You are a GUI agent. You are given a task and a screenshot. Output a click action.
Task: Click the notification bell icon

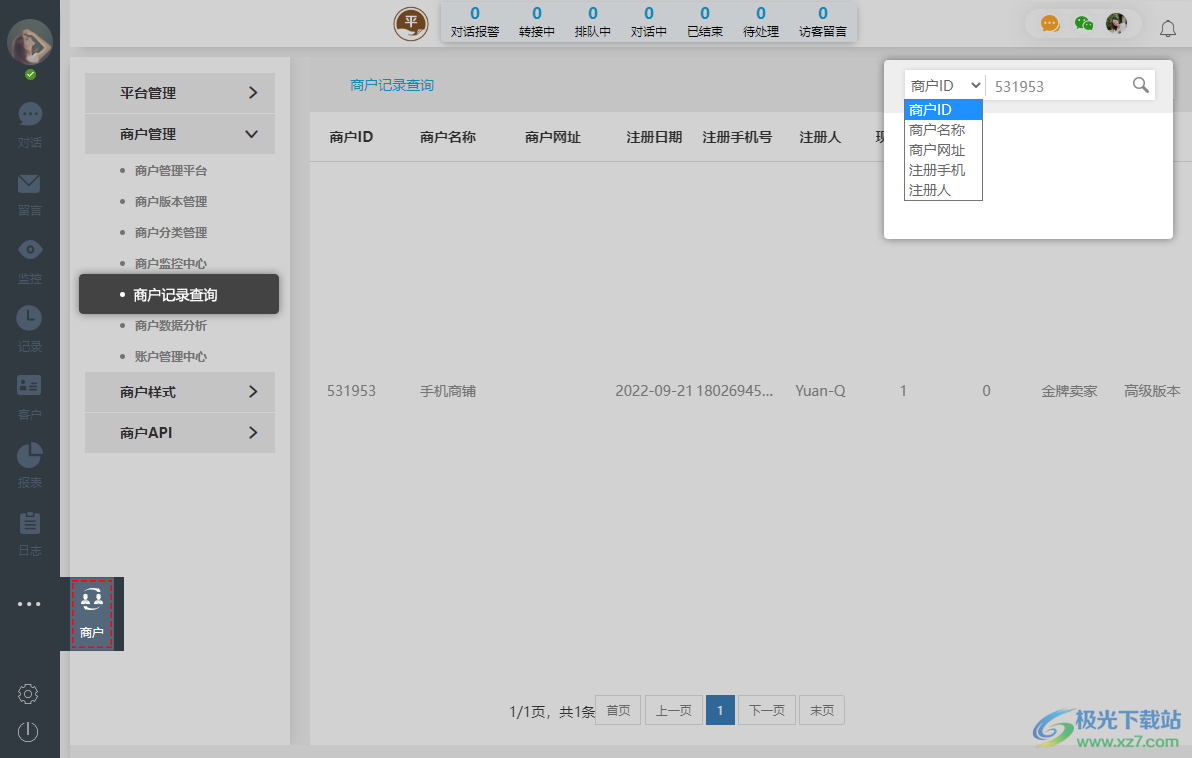(x=1168, y=28)
